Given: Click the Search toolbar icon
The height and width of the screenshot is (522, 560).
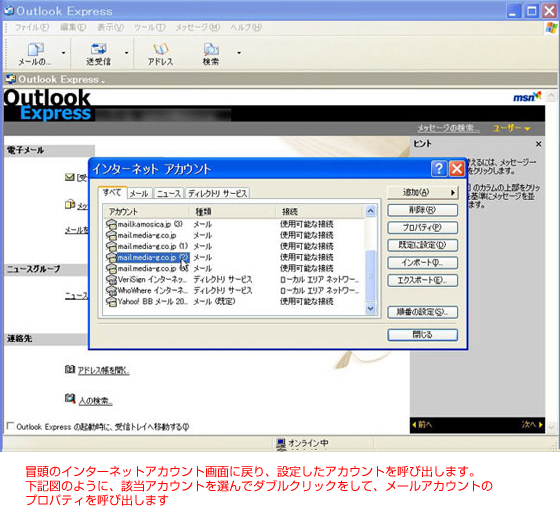Looking at the screenshot, I should (x=211, y=54).
